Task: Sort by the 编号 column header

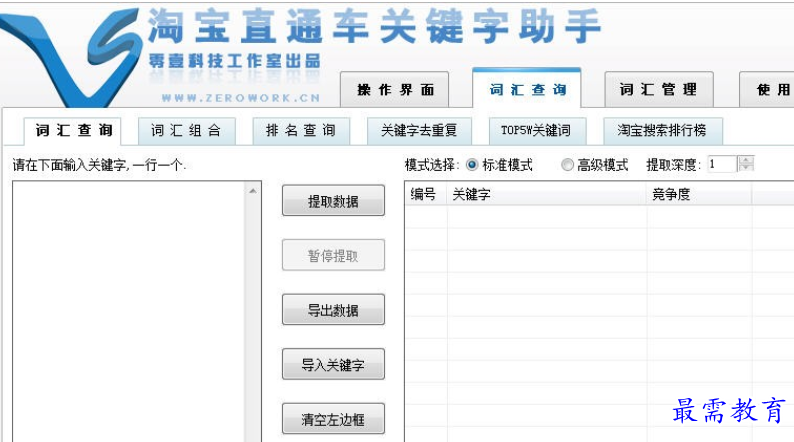Action: click(425, 194)
